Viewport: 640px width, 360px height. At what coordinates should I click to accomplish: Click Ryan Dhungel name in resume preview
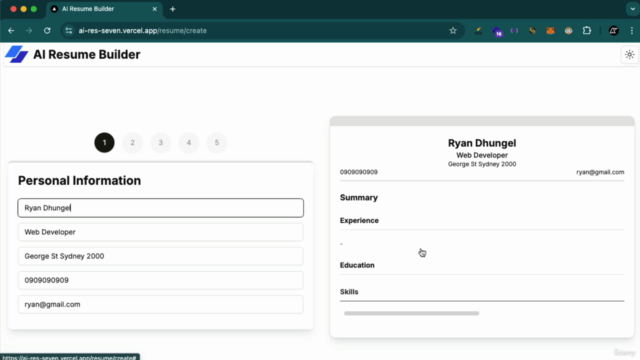click(482, 143)
